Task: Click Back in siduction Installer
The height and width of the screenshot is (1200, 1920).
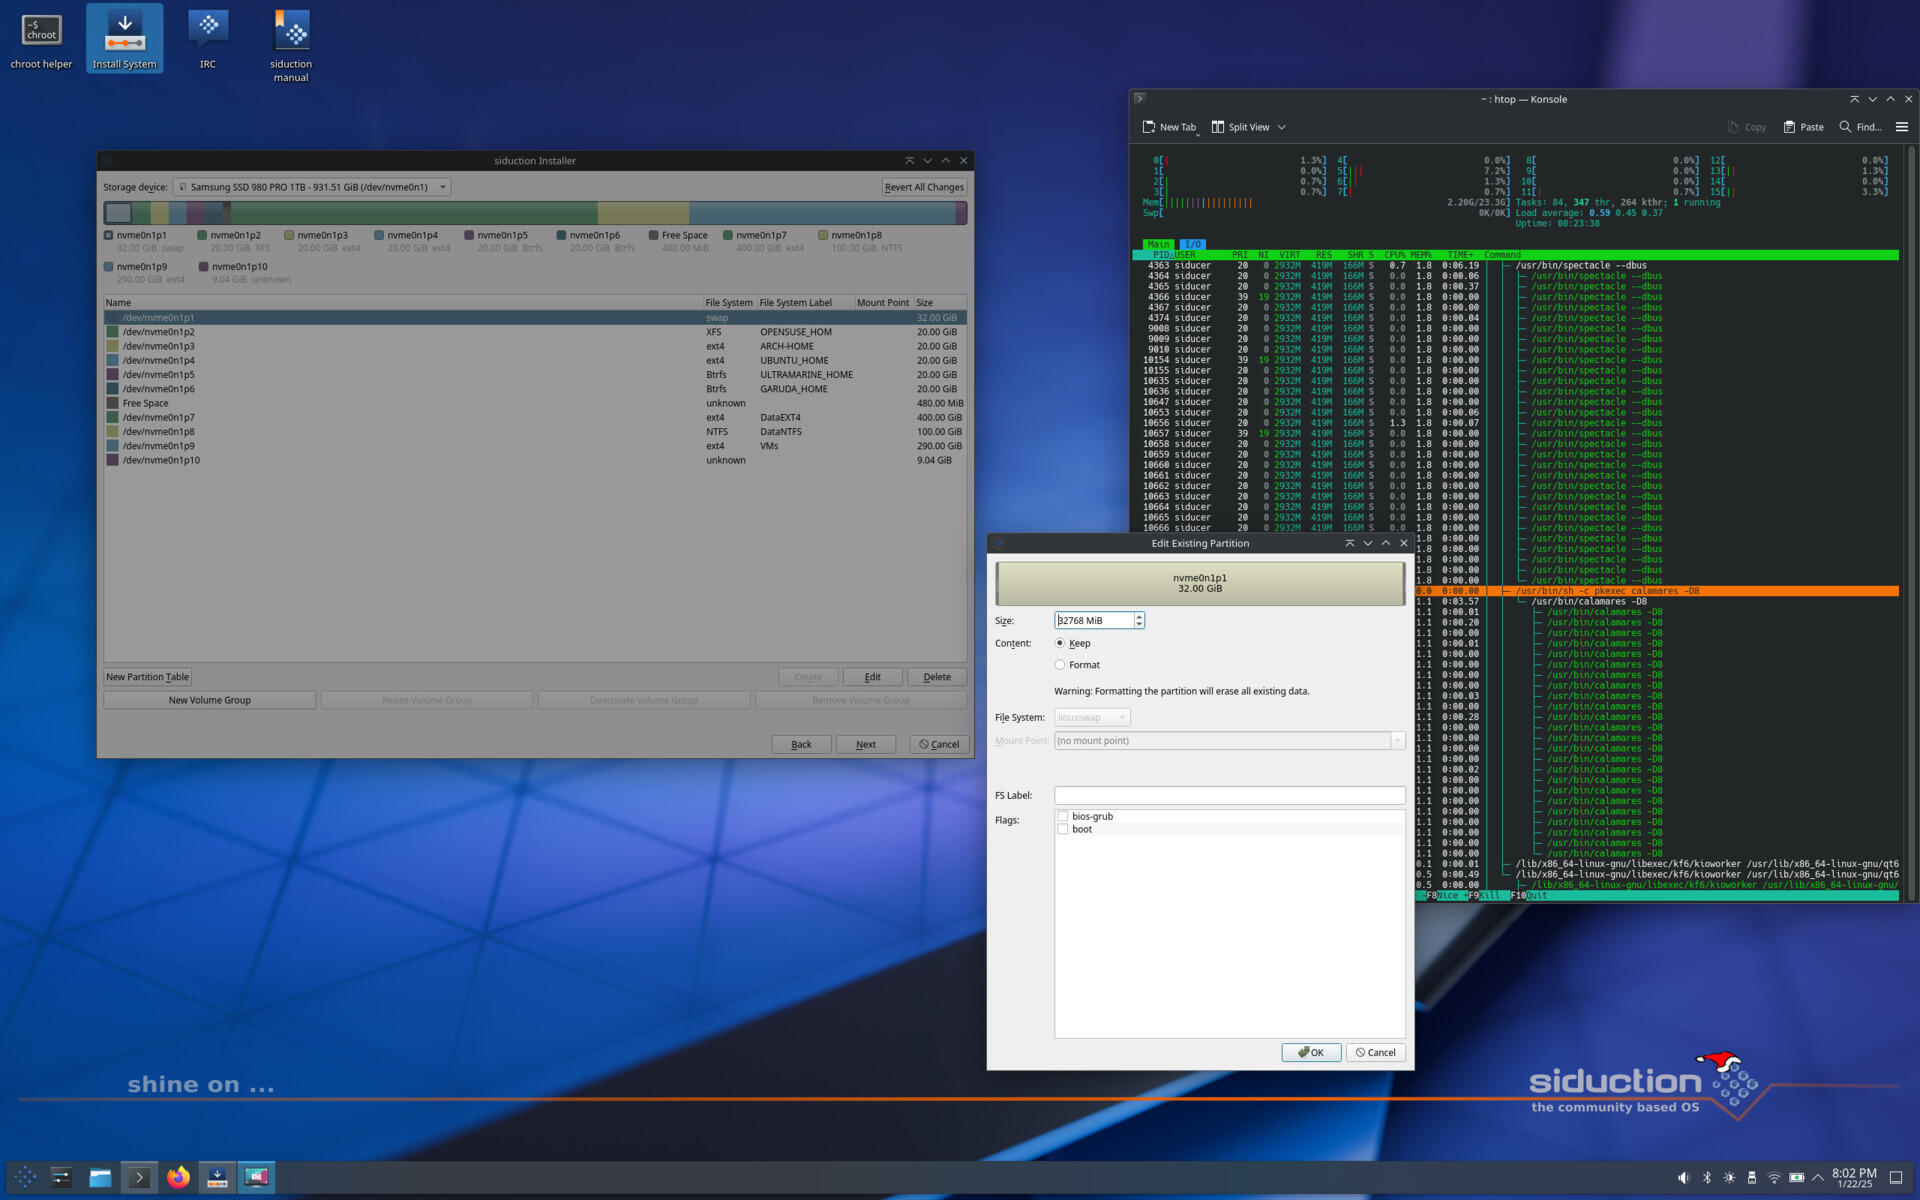Action: (801, 744)
